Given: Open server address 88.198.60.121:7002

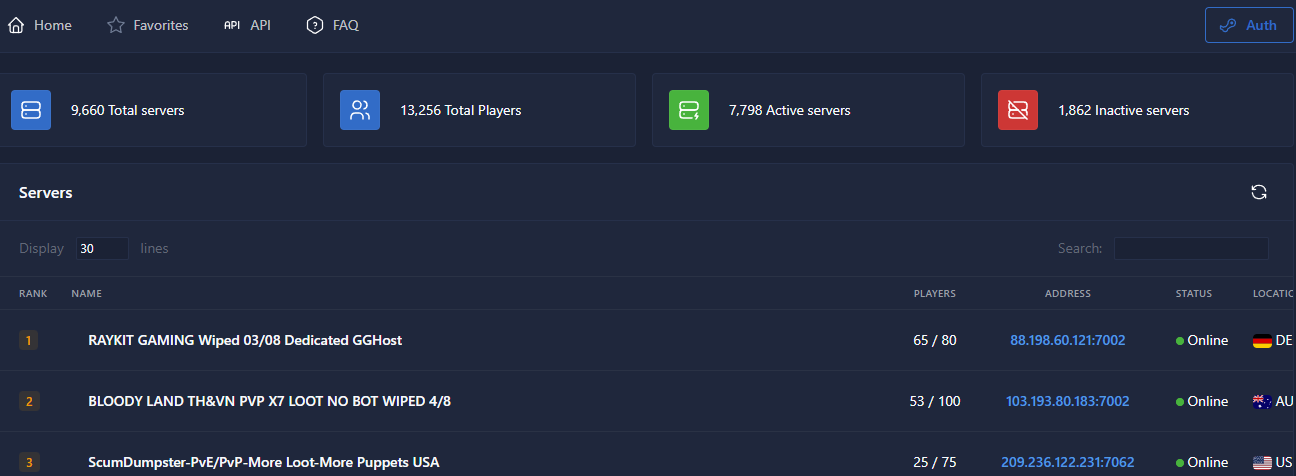Looking at the screenshot, I should pos(1068,341).
